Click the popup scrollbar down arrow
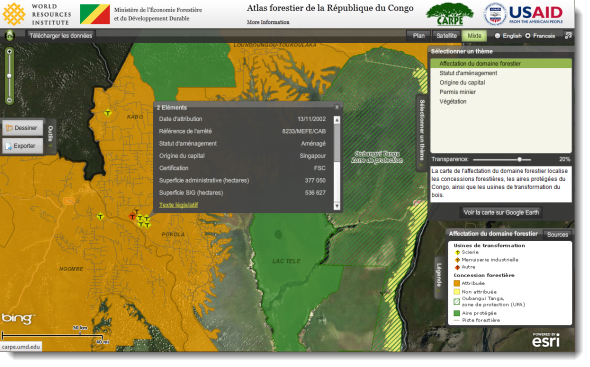This screenshot has height=367, width=590. [337, 206]
